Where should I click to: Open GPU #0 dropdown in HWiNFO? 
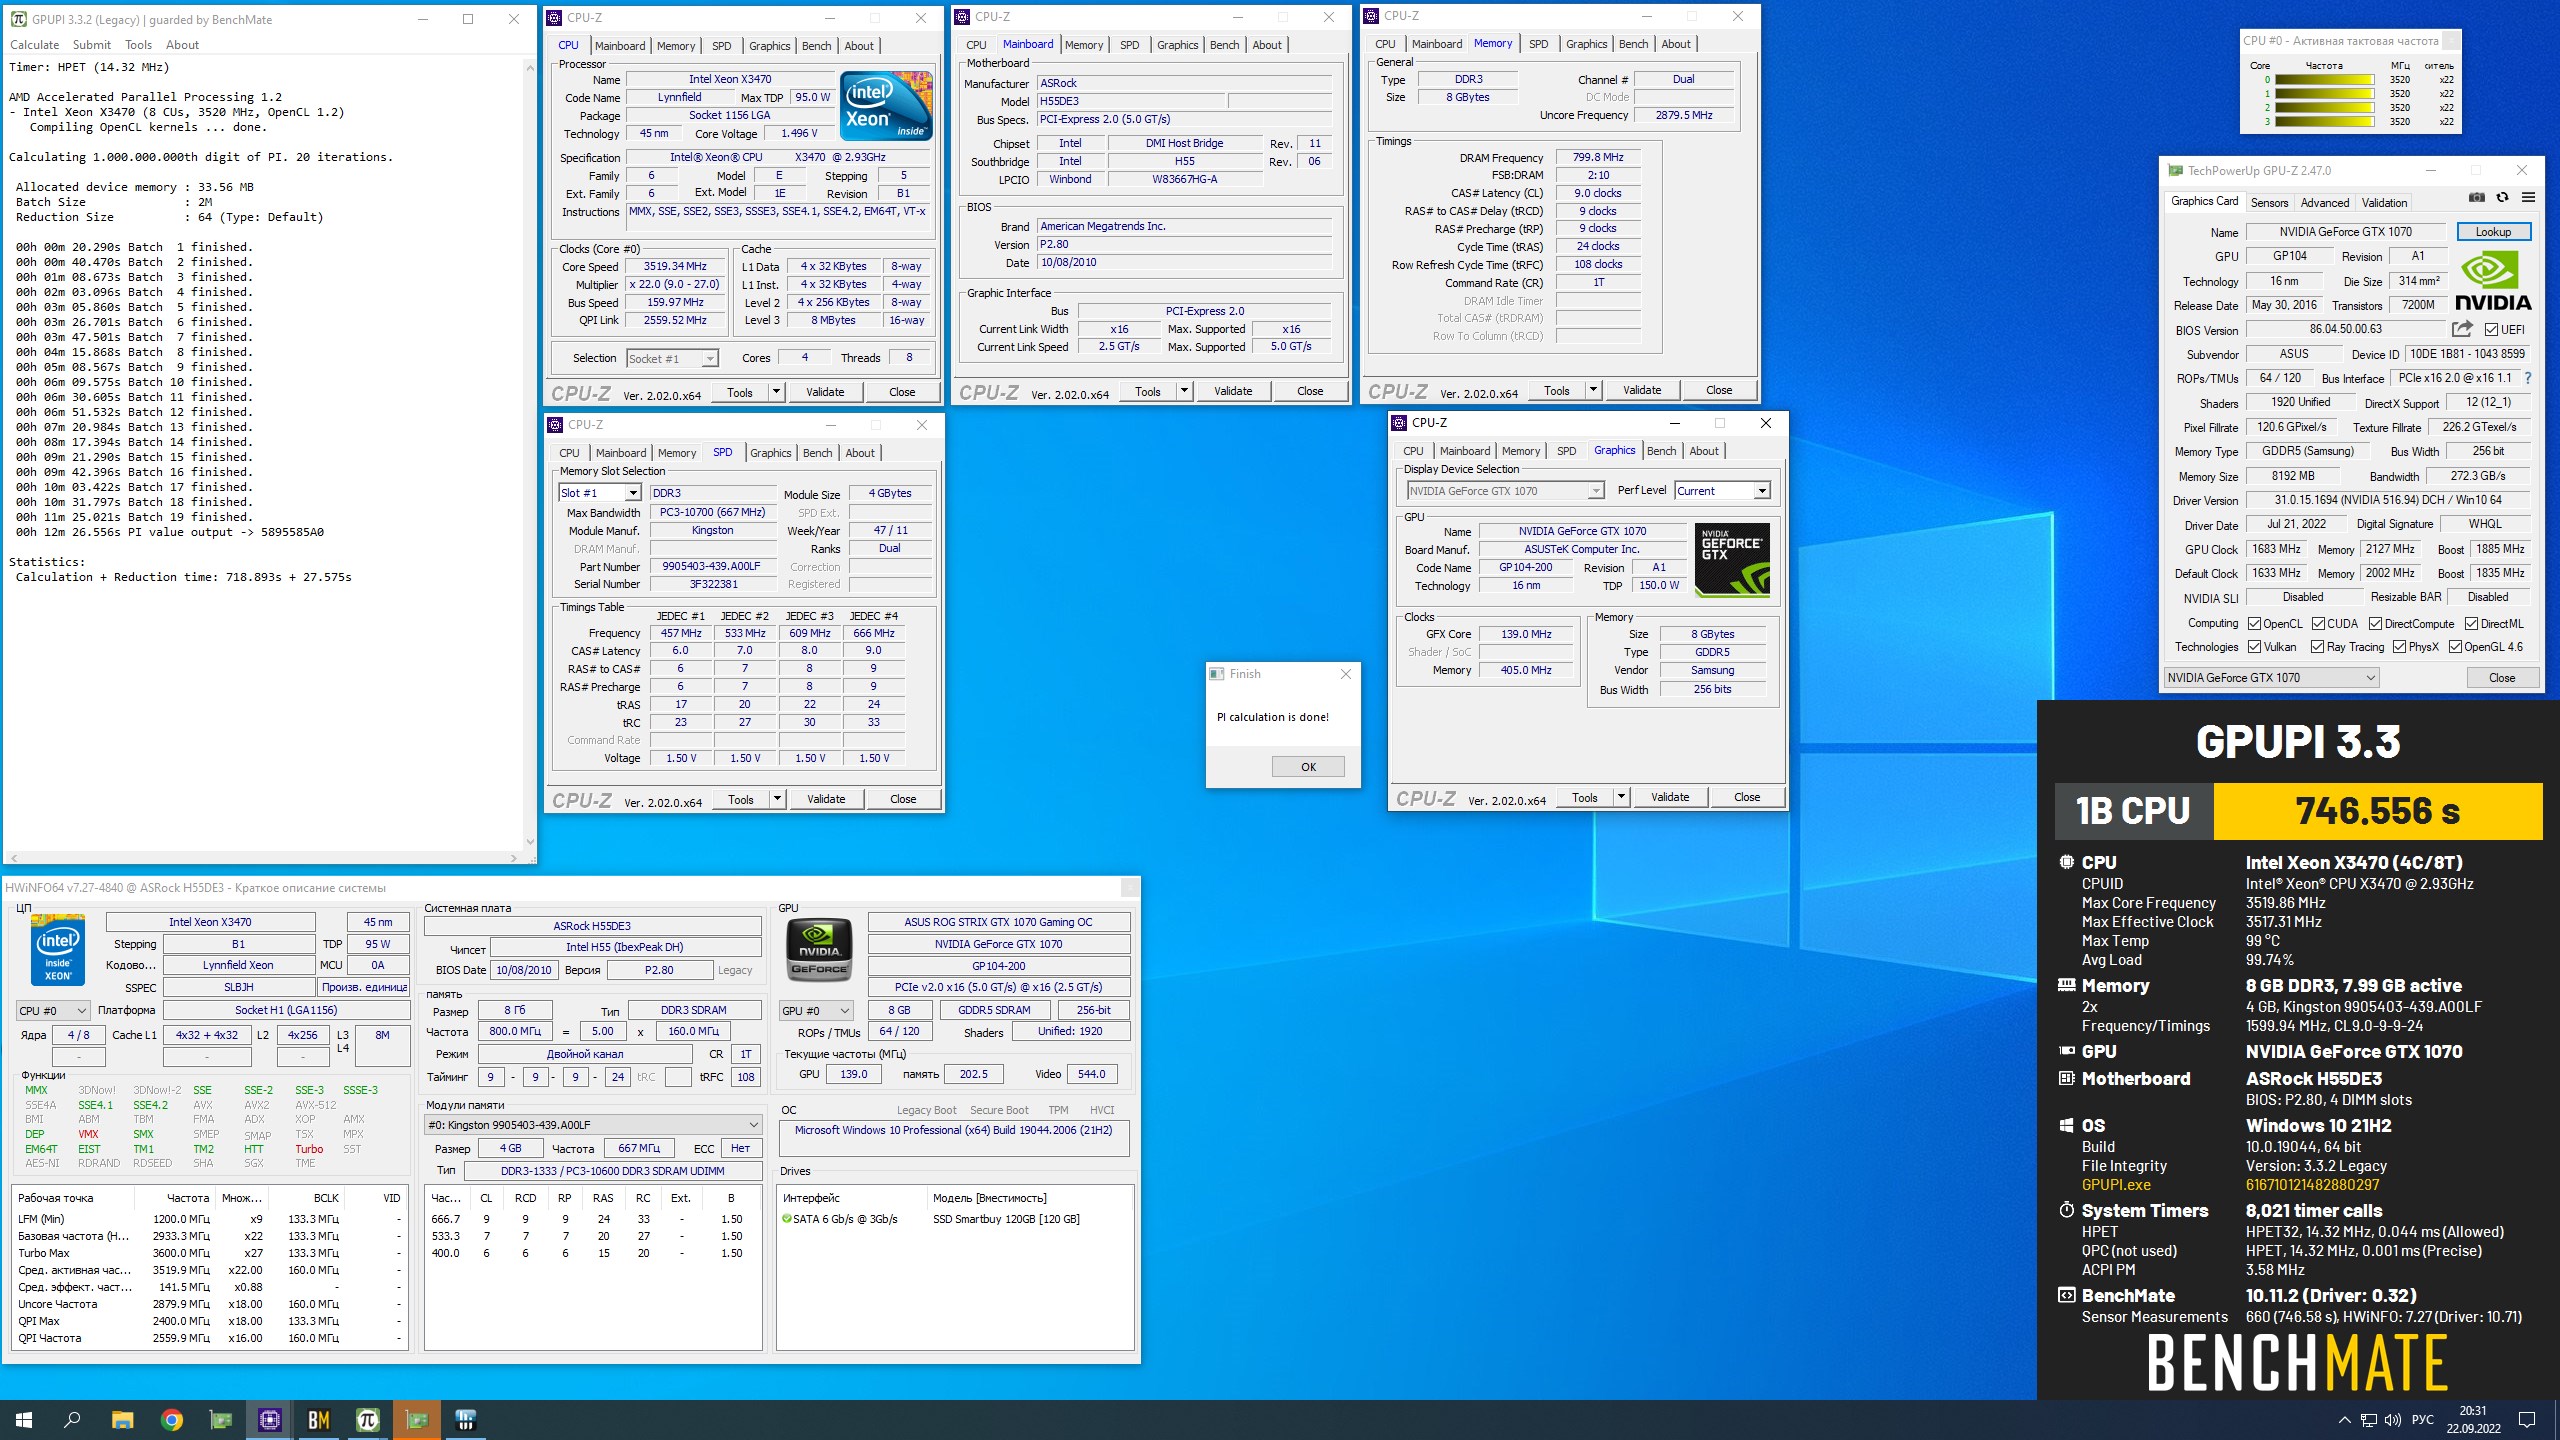(817, 1011)
